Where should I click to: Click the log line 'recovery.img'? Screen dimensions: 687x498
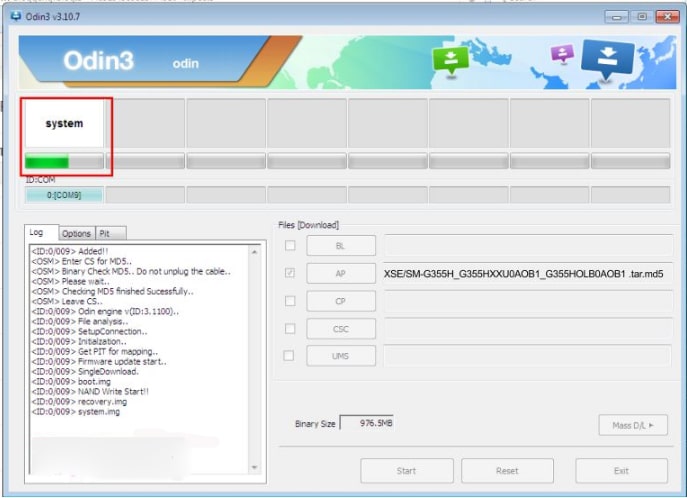pos(79,402)
